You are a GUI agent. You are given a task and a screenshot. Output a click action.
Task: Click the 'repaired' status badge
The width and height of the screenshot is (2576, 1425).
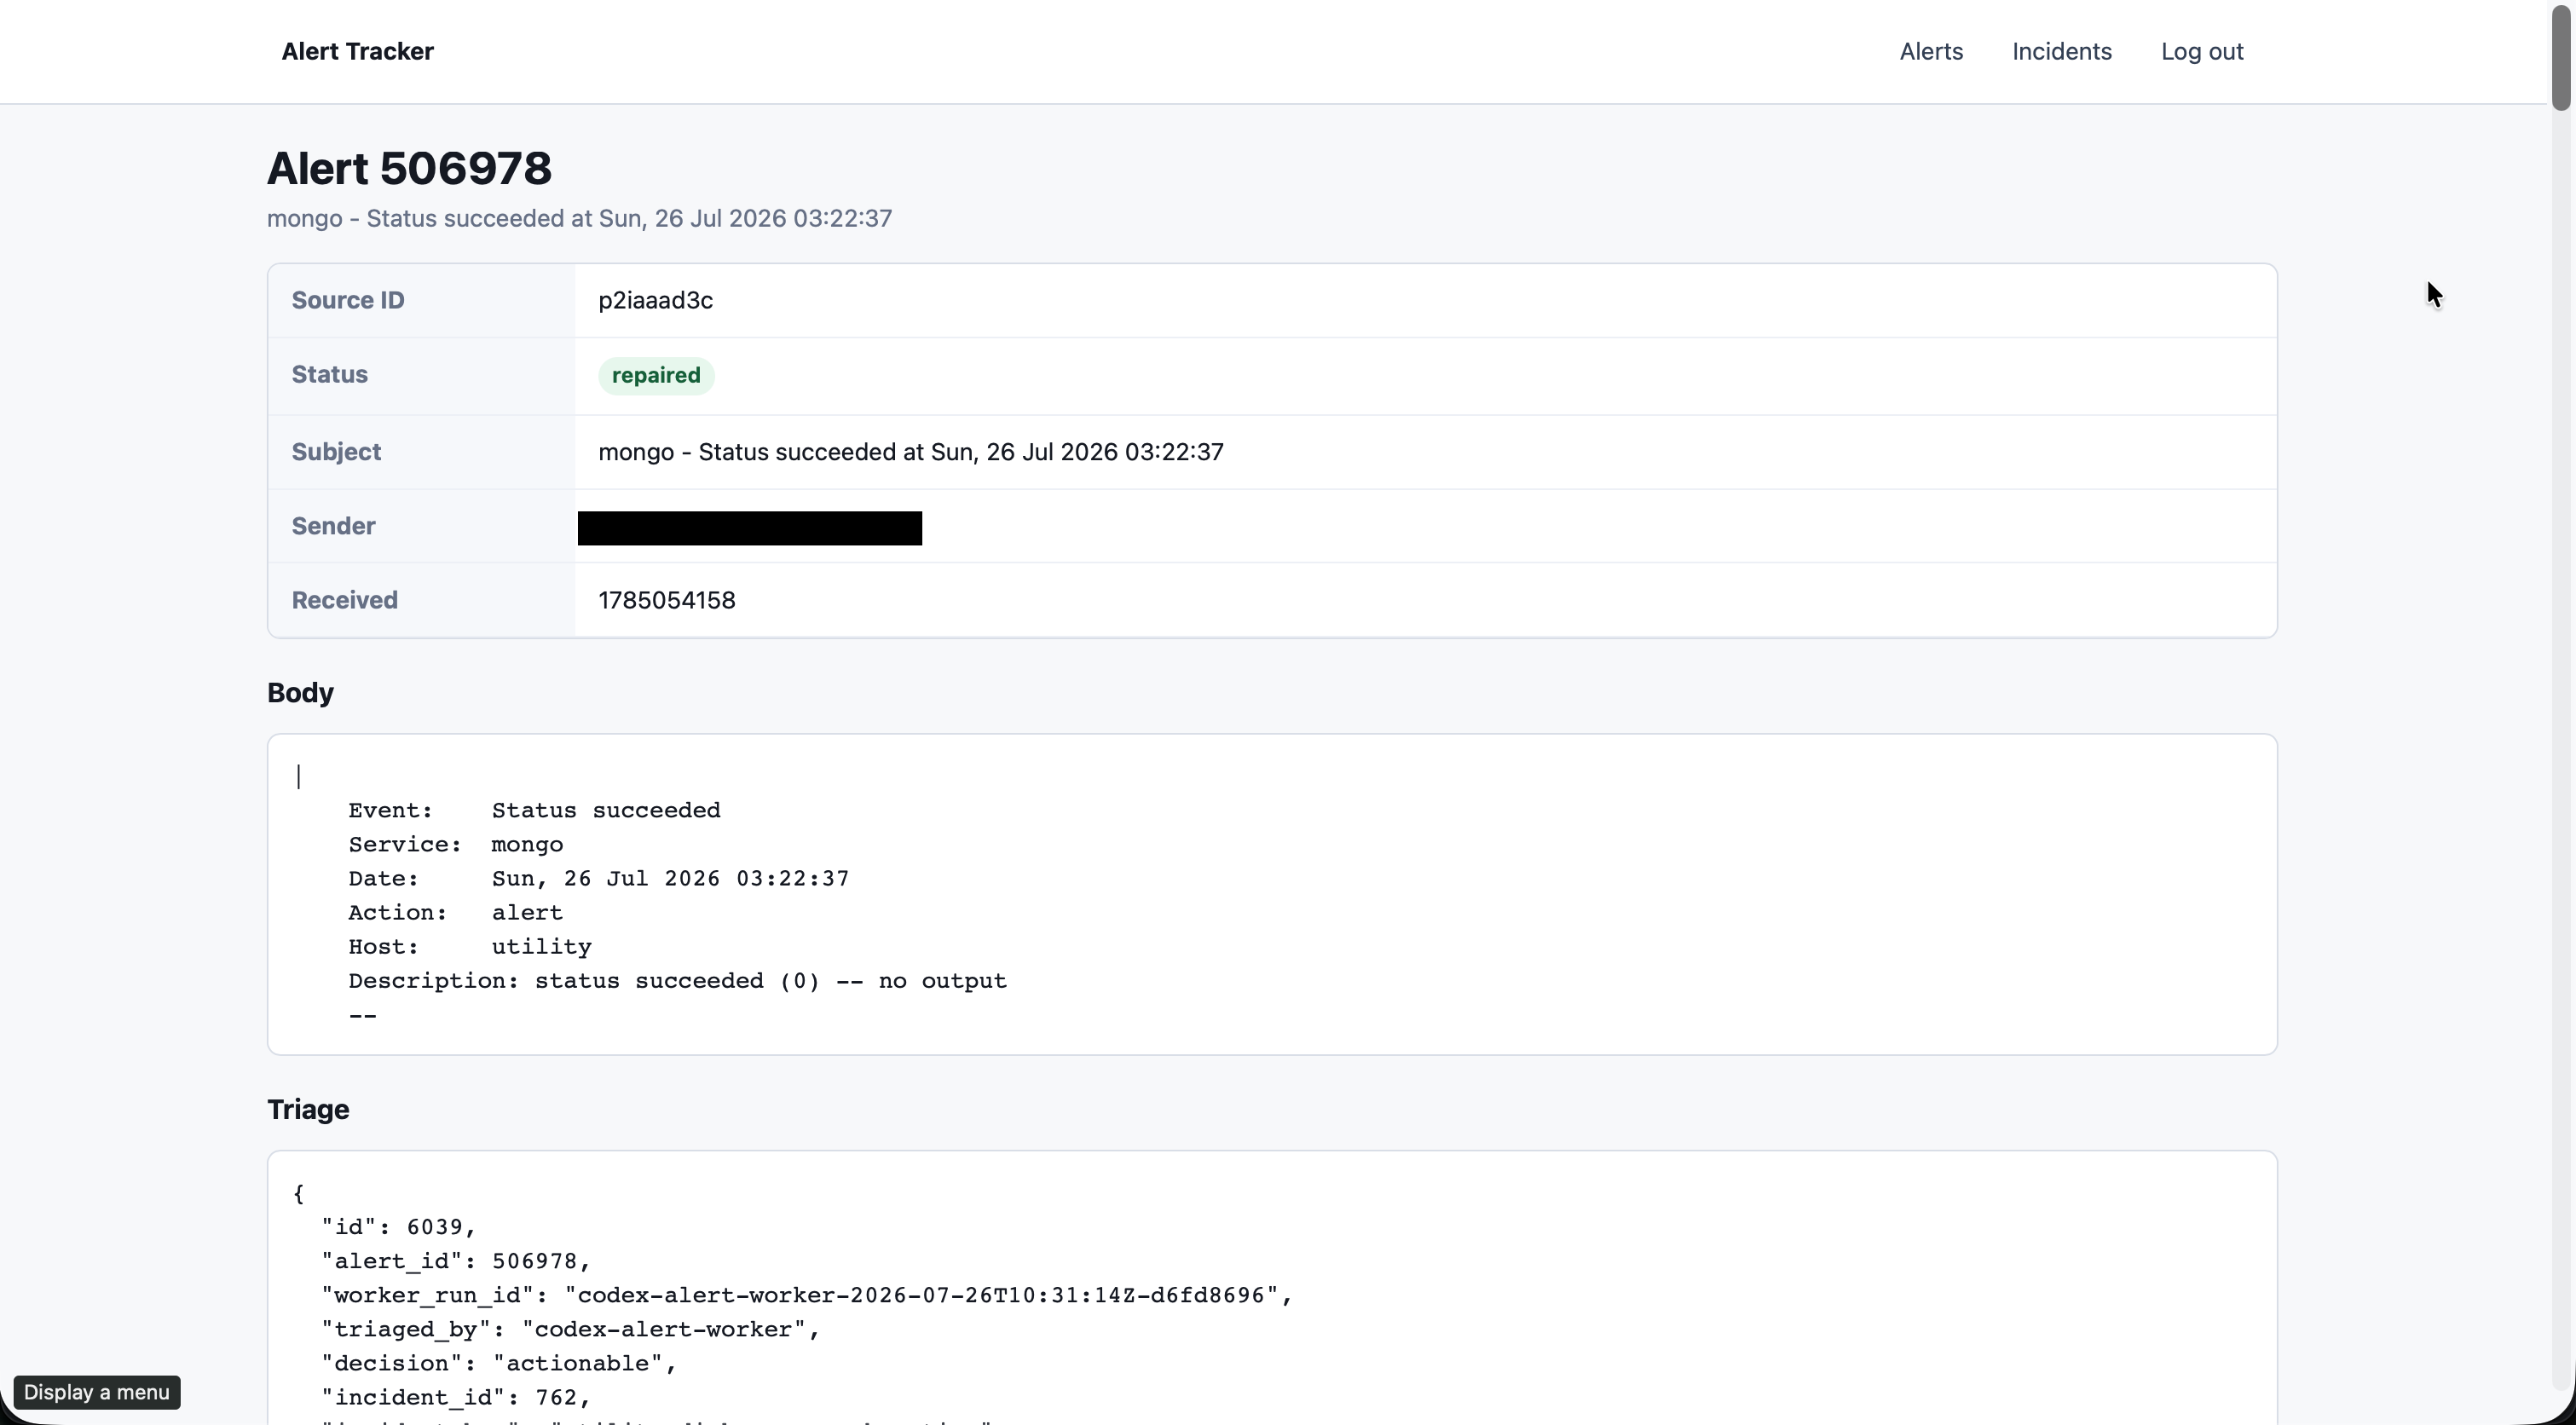point(656,375)
